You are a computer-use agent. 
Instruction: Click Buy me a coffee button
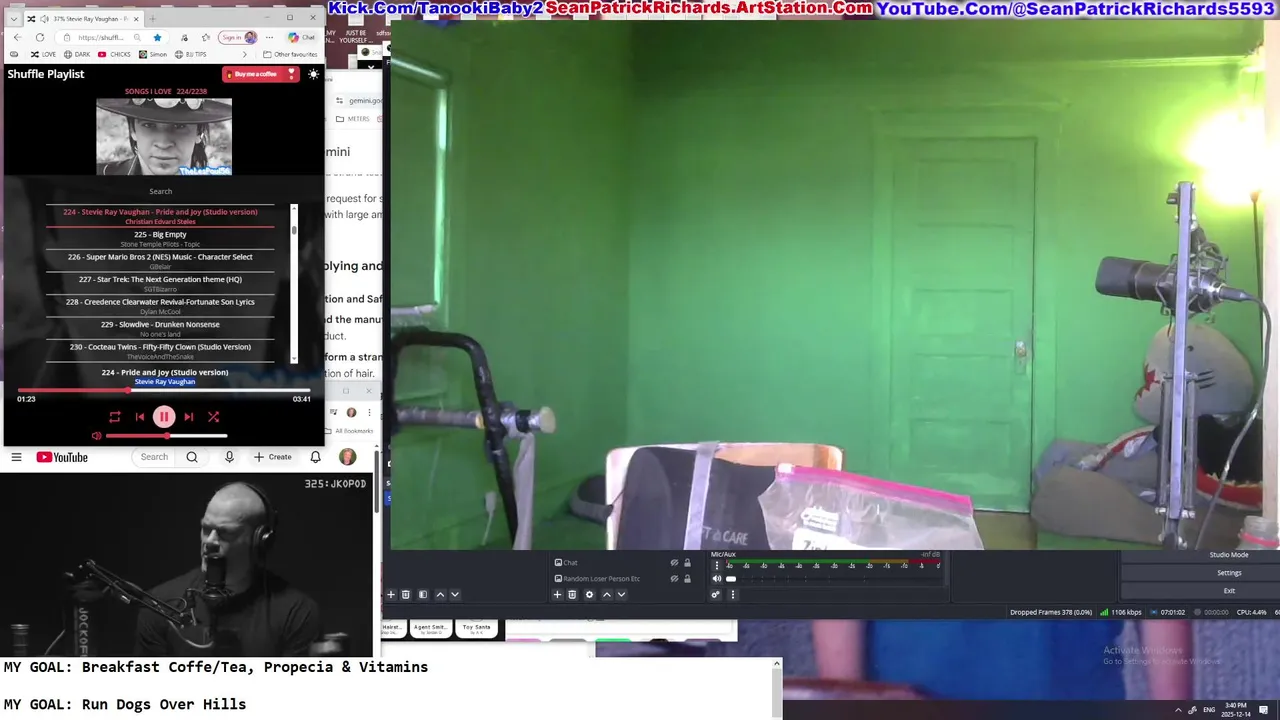coord(260,74)
